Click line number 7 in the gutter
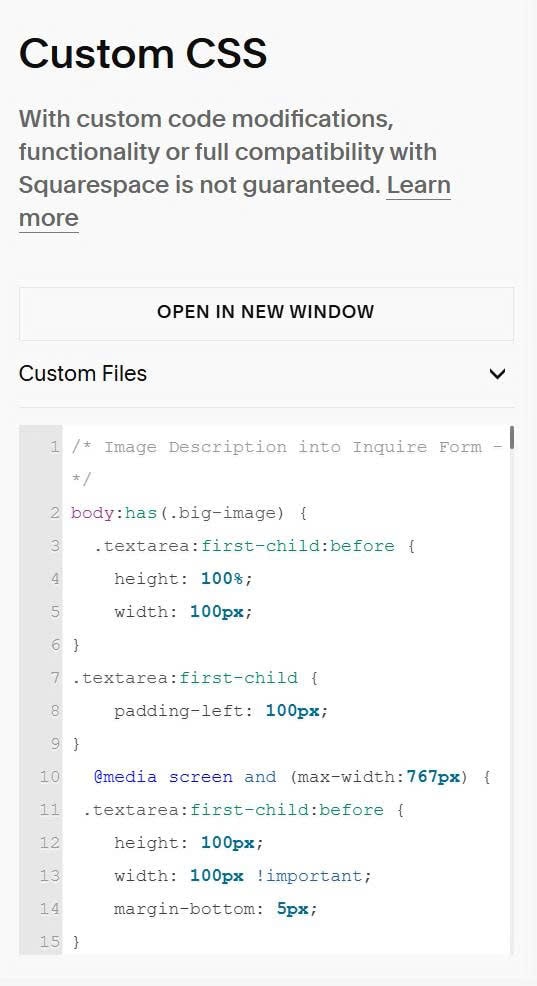Screen dimensions: 537x986 coord(55,678)
